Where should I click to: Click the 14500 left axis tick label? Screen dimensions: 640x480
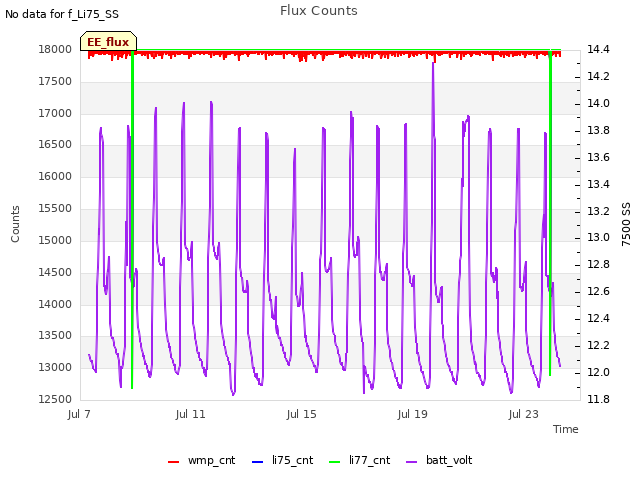pyautogui.click(x=55, y=272)
